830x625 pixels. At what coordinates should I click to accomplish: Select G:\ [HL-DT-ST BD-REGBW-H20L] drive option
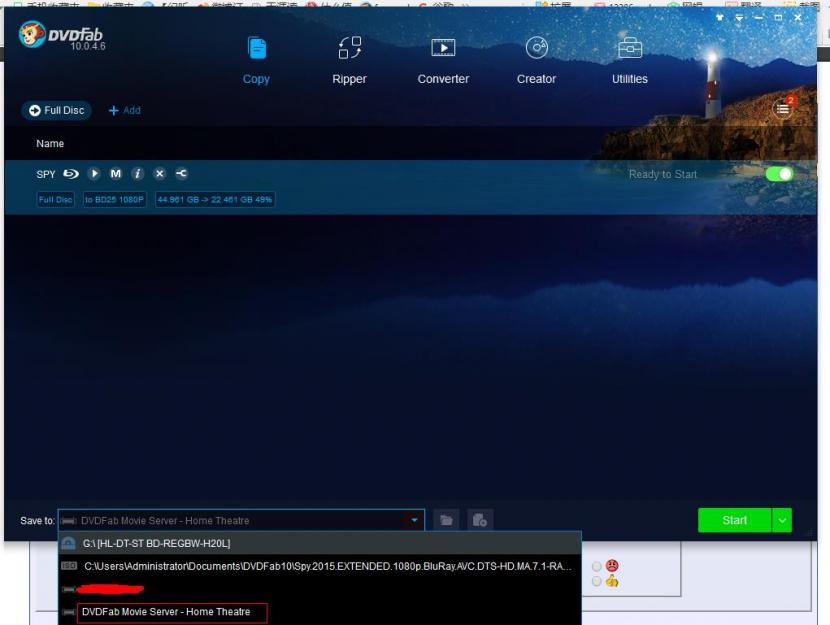320,544
